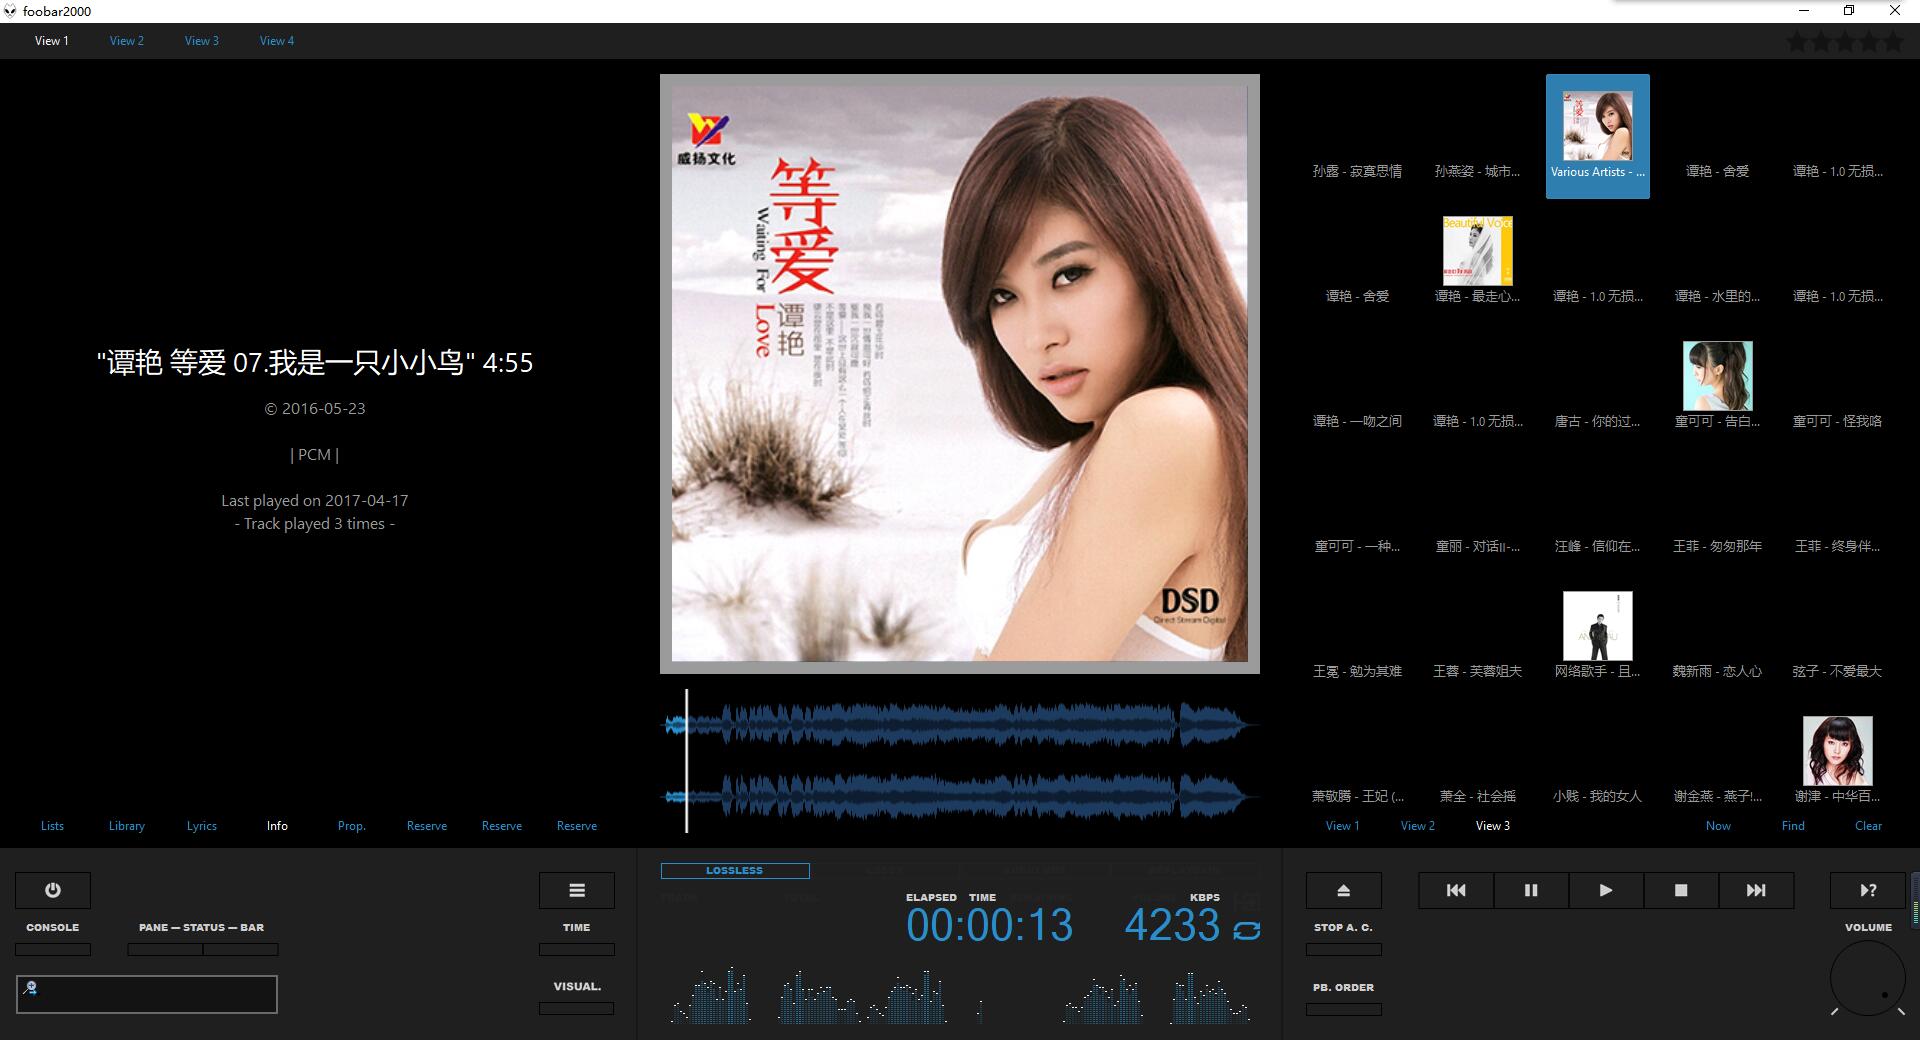Image resolution: width=1920 pixels, height=1040 pixels.
Task: Rate the track with the fifth star
Action: pos(1893,42)
